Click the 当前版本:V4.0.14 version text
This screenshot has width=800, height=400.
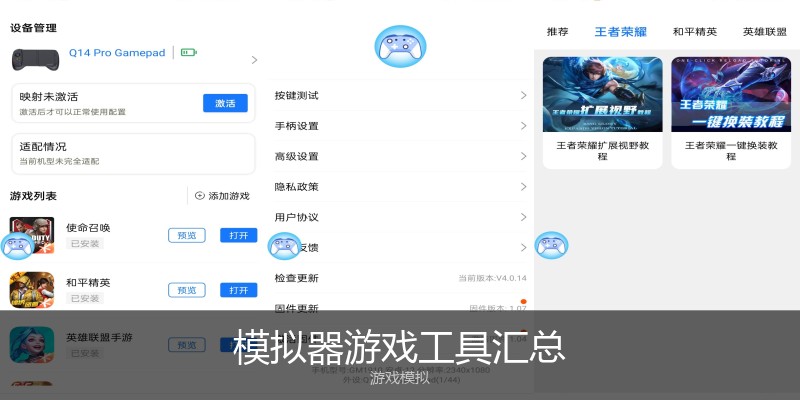492,279
